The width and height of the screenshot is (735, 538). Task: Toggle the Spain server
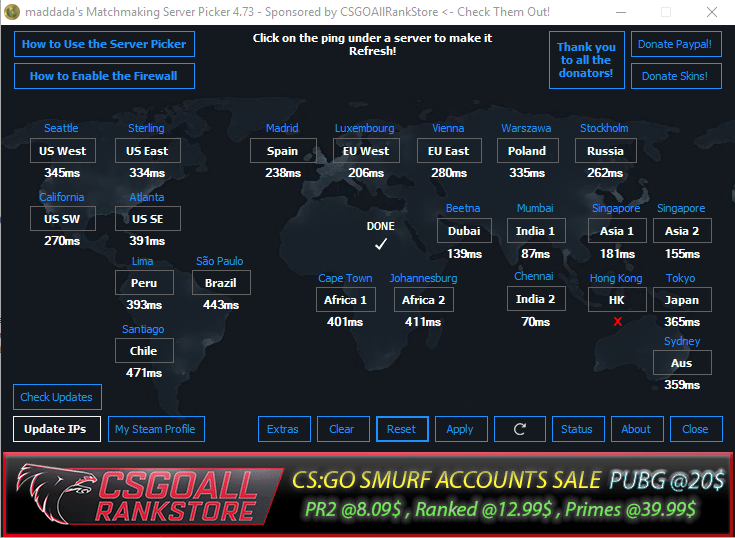[283, 150]
